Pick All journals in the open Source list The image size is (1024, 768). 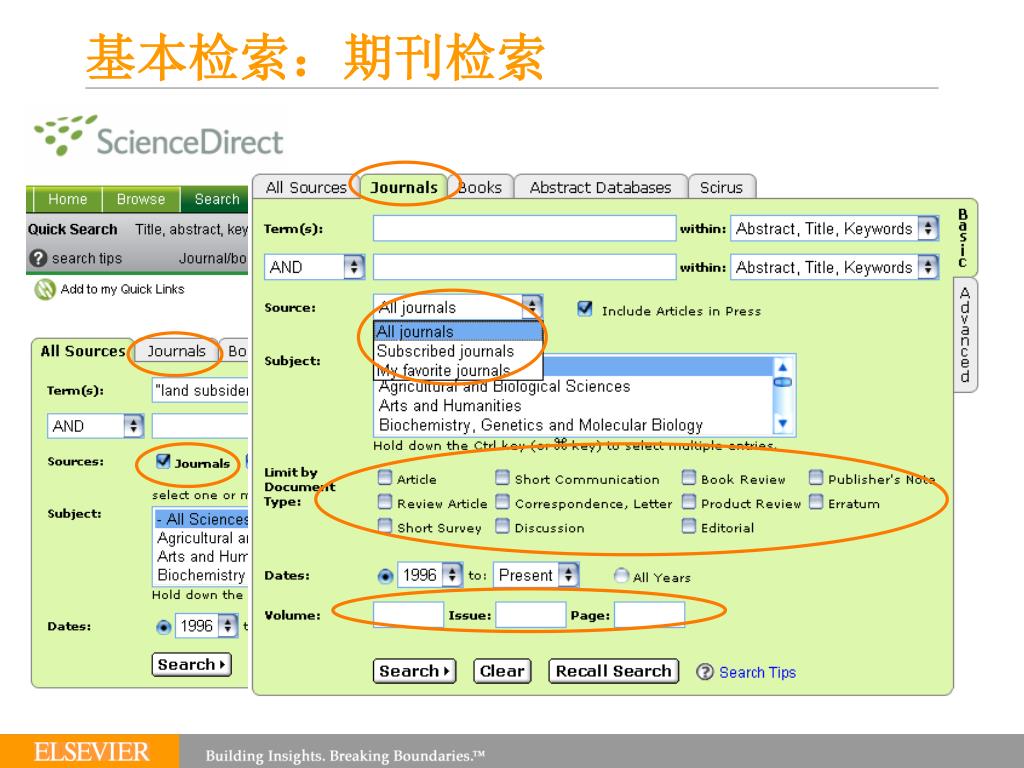click(458, 332)
